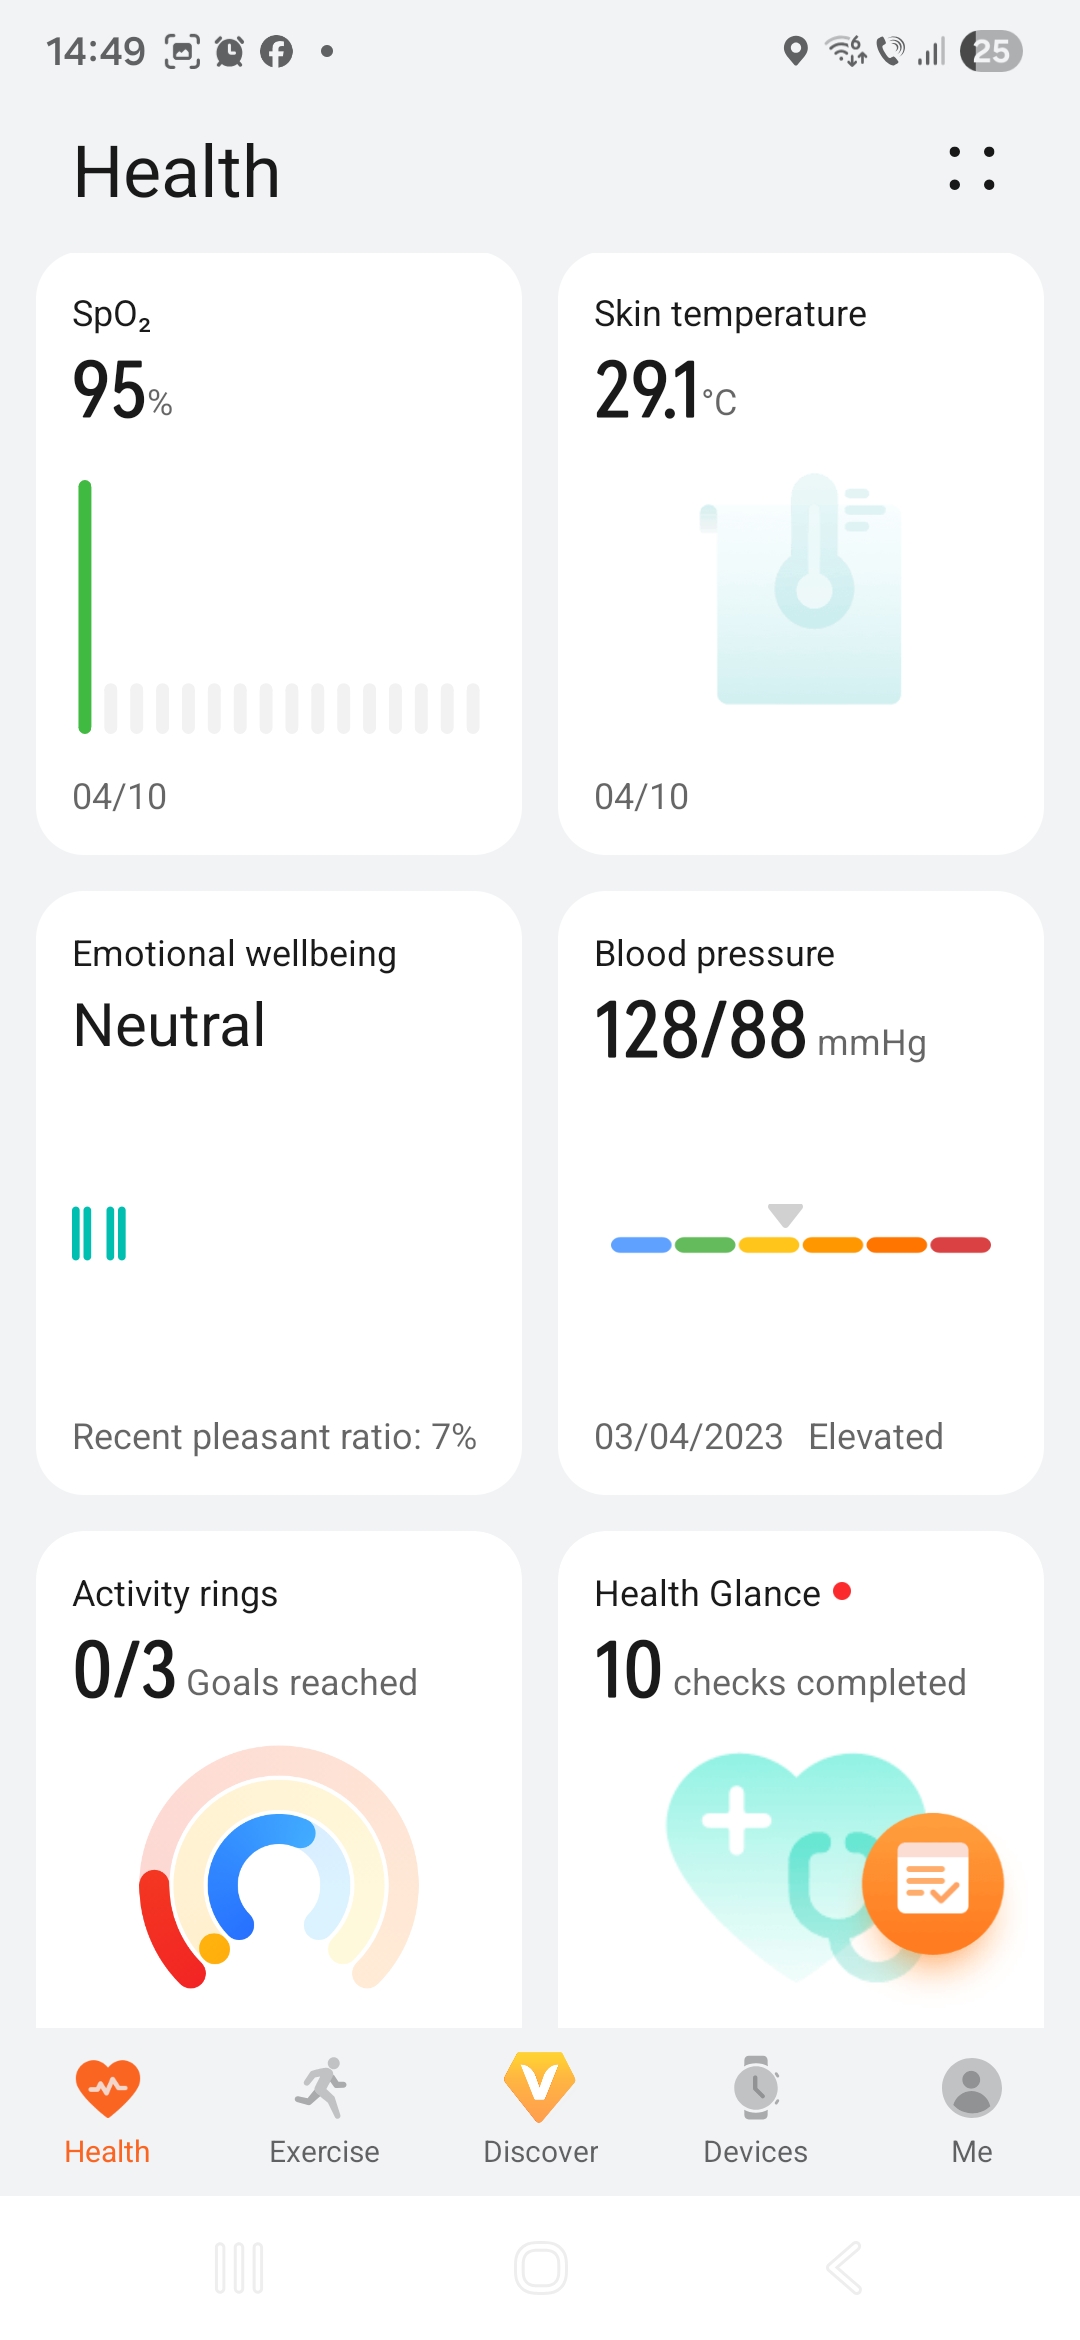Tap the blood pressure color range scale

[x=800, y=1244]
